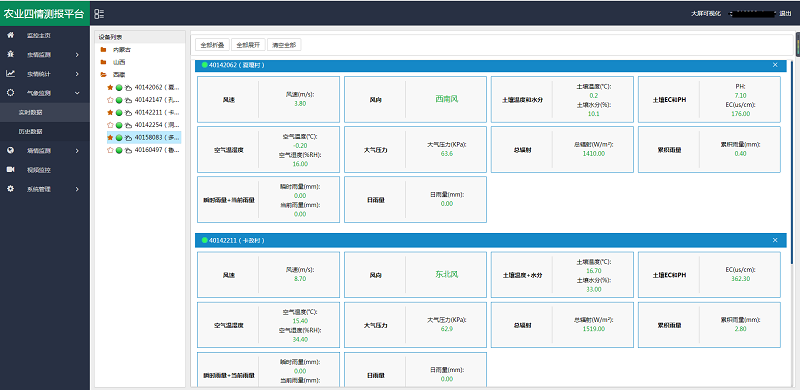Click the globe soil-moisture monitoring icon
The height and width of the screenshot is (390, 800).
click(x=11, y=151)
